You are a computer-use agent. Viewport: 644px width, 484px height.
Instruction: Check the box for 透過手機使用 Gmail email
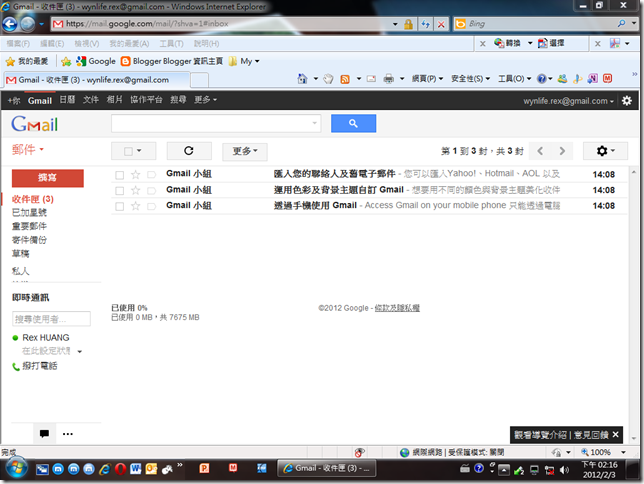click(x=120, y=206)
